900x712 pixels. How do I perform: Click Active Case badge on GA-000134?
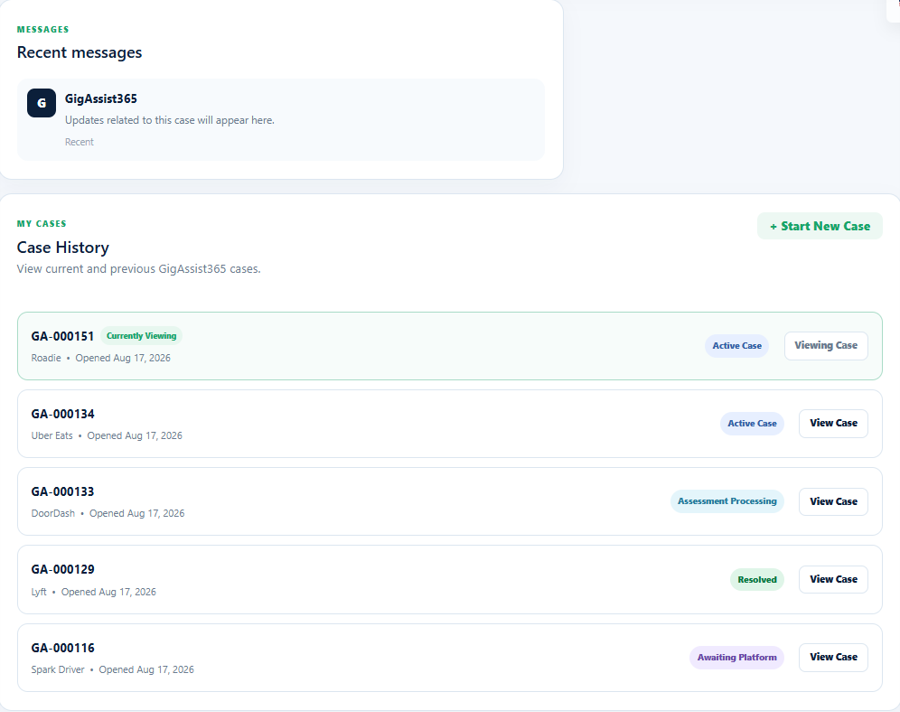click(x=752, y=423)
